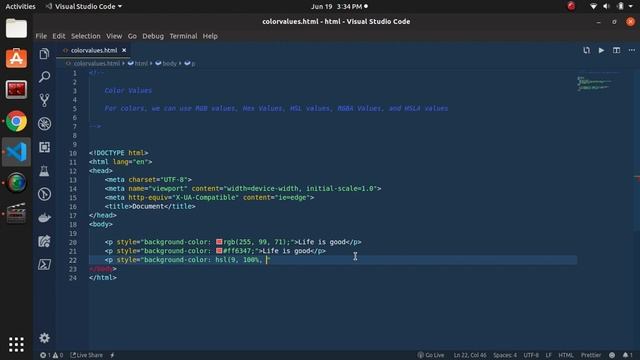Open the Activities overview
Screen dimensions: 640x360
20,7
